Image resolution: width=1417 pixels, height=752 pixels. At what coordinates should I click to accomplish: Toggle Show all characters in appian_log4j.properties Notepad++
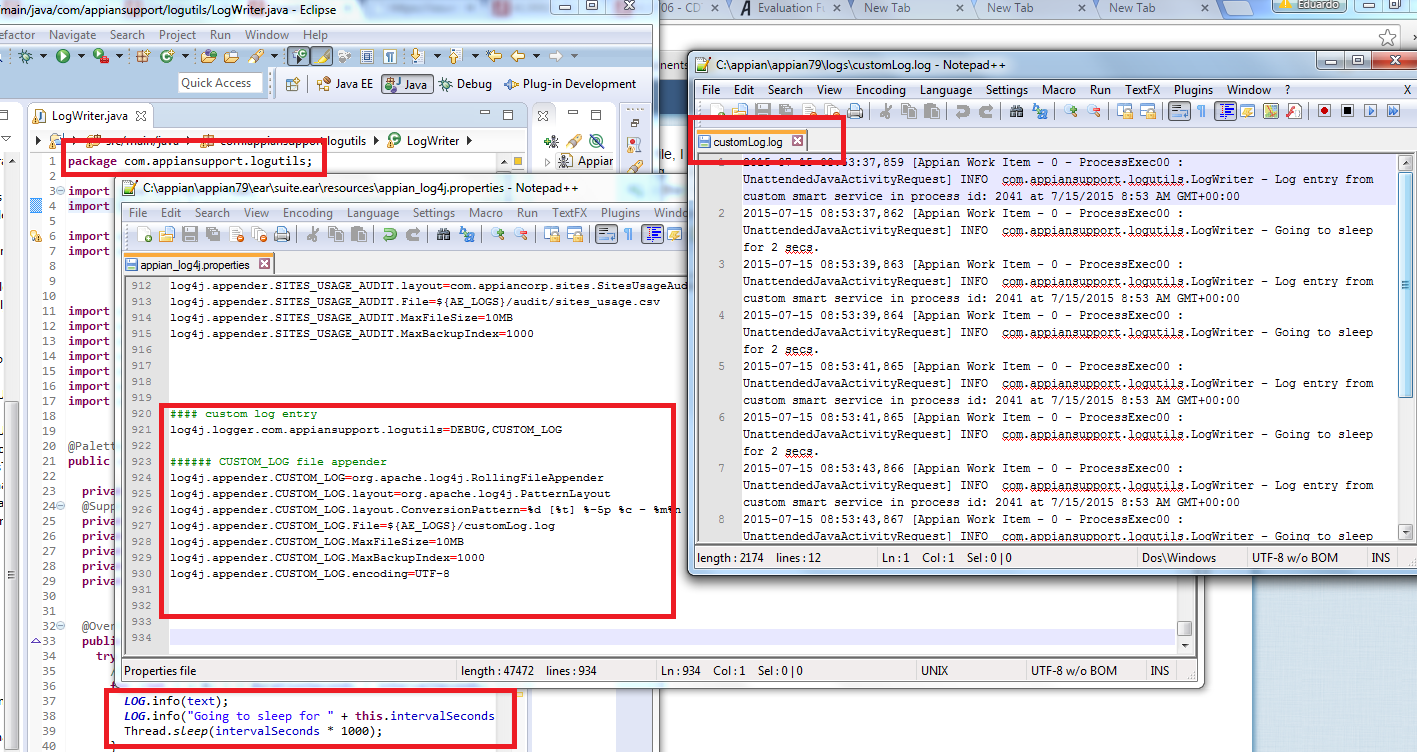click(x=628, y=235)
